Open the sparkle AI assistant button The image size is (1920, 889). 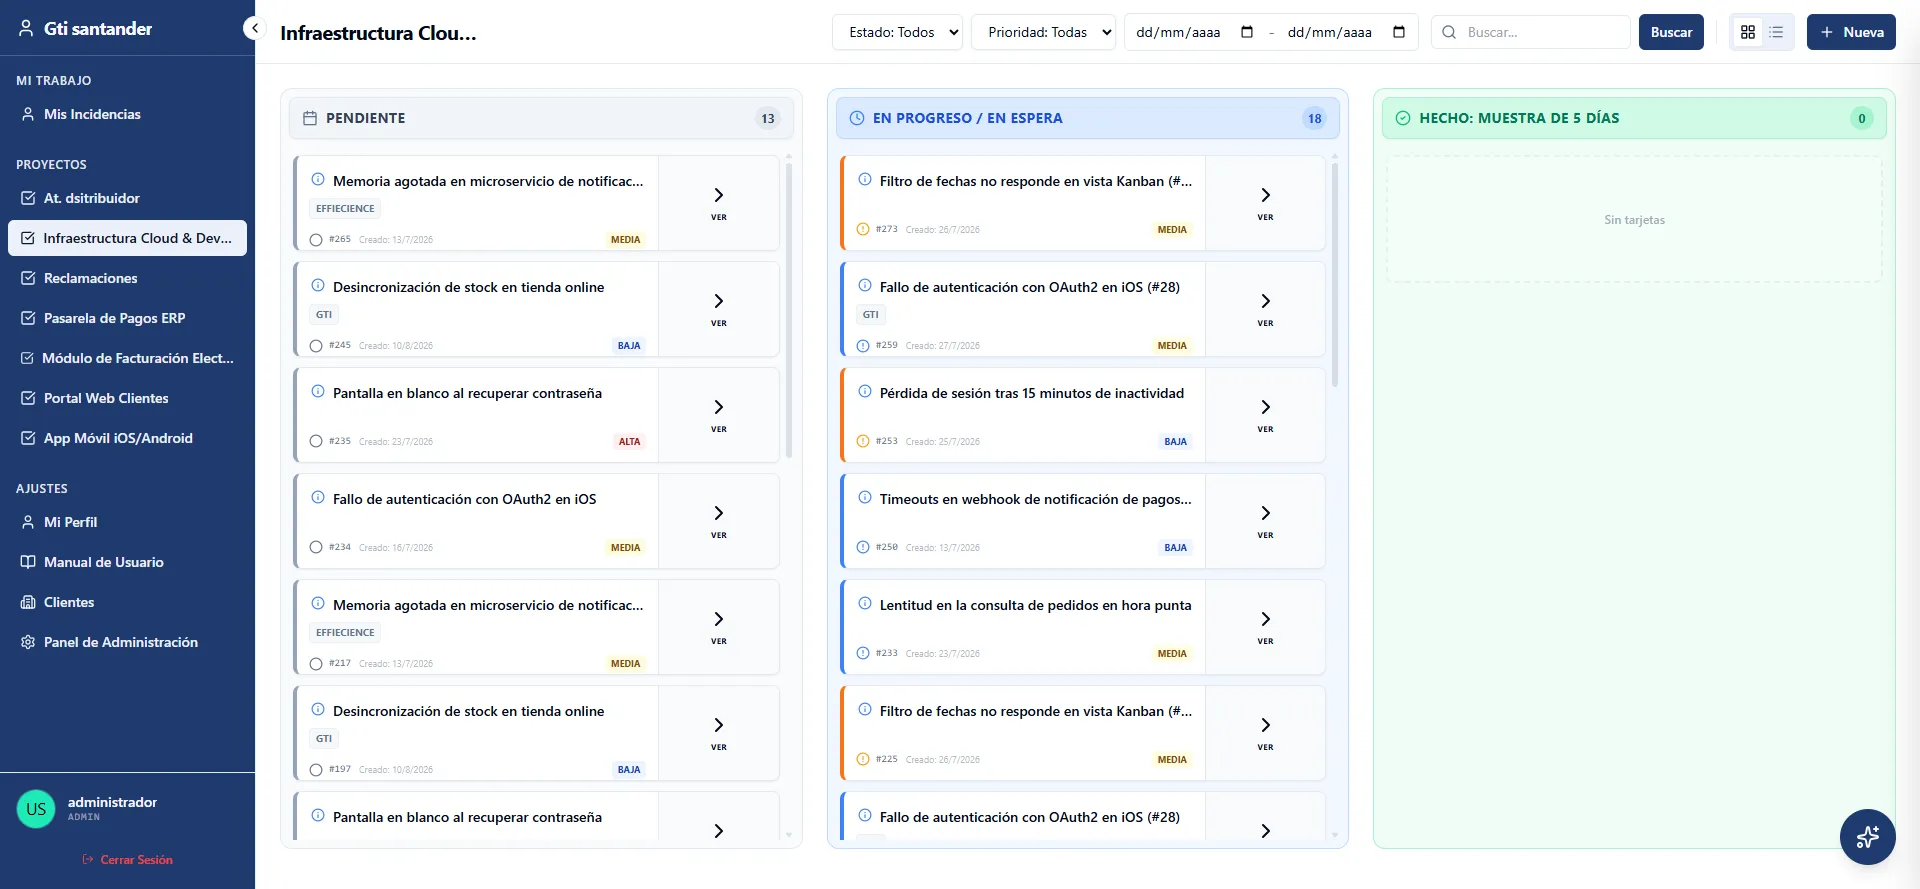[1867, 837]
